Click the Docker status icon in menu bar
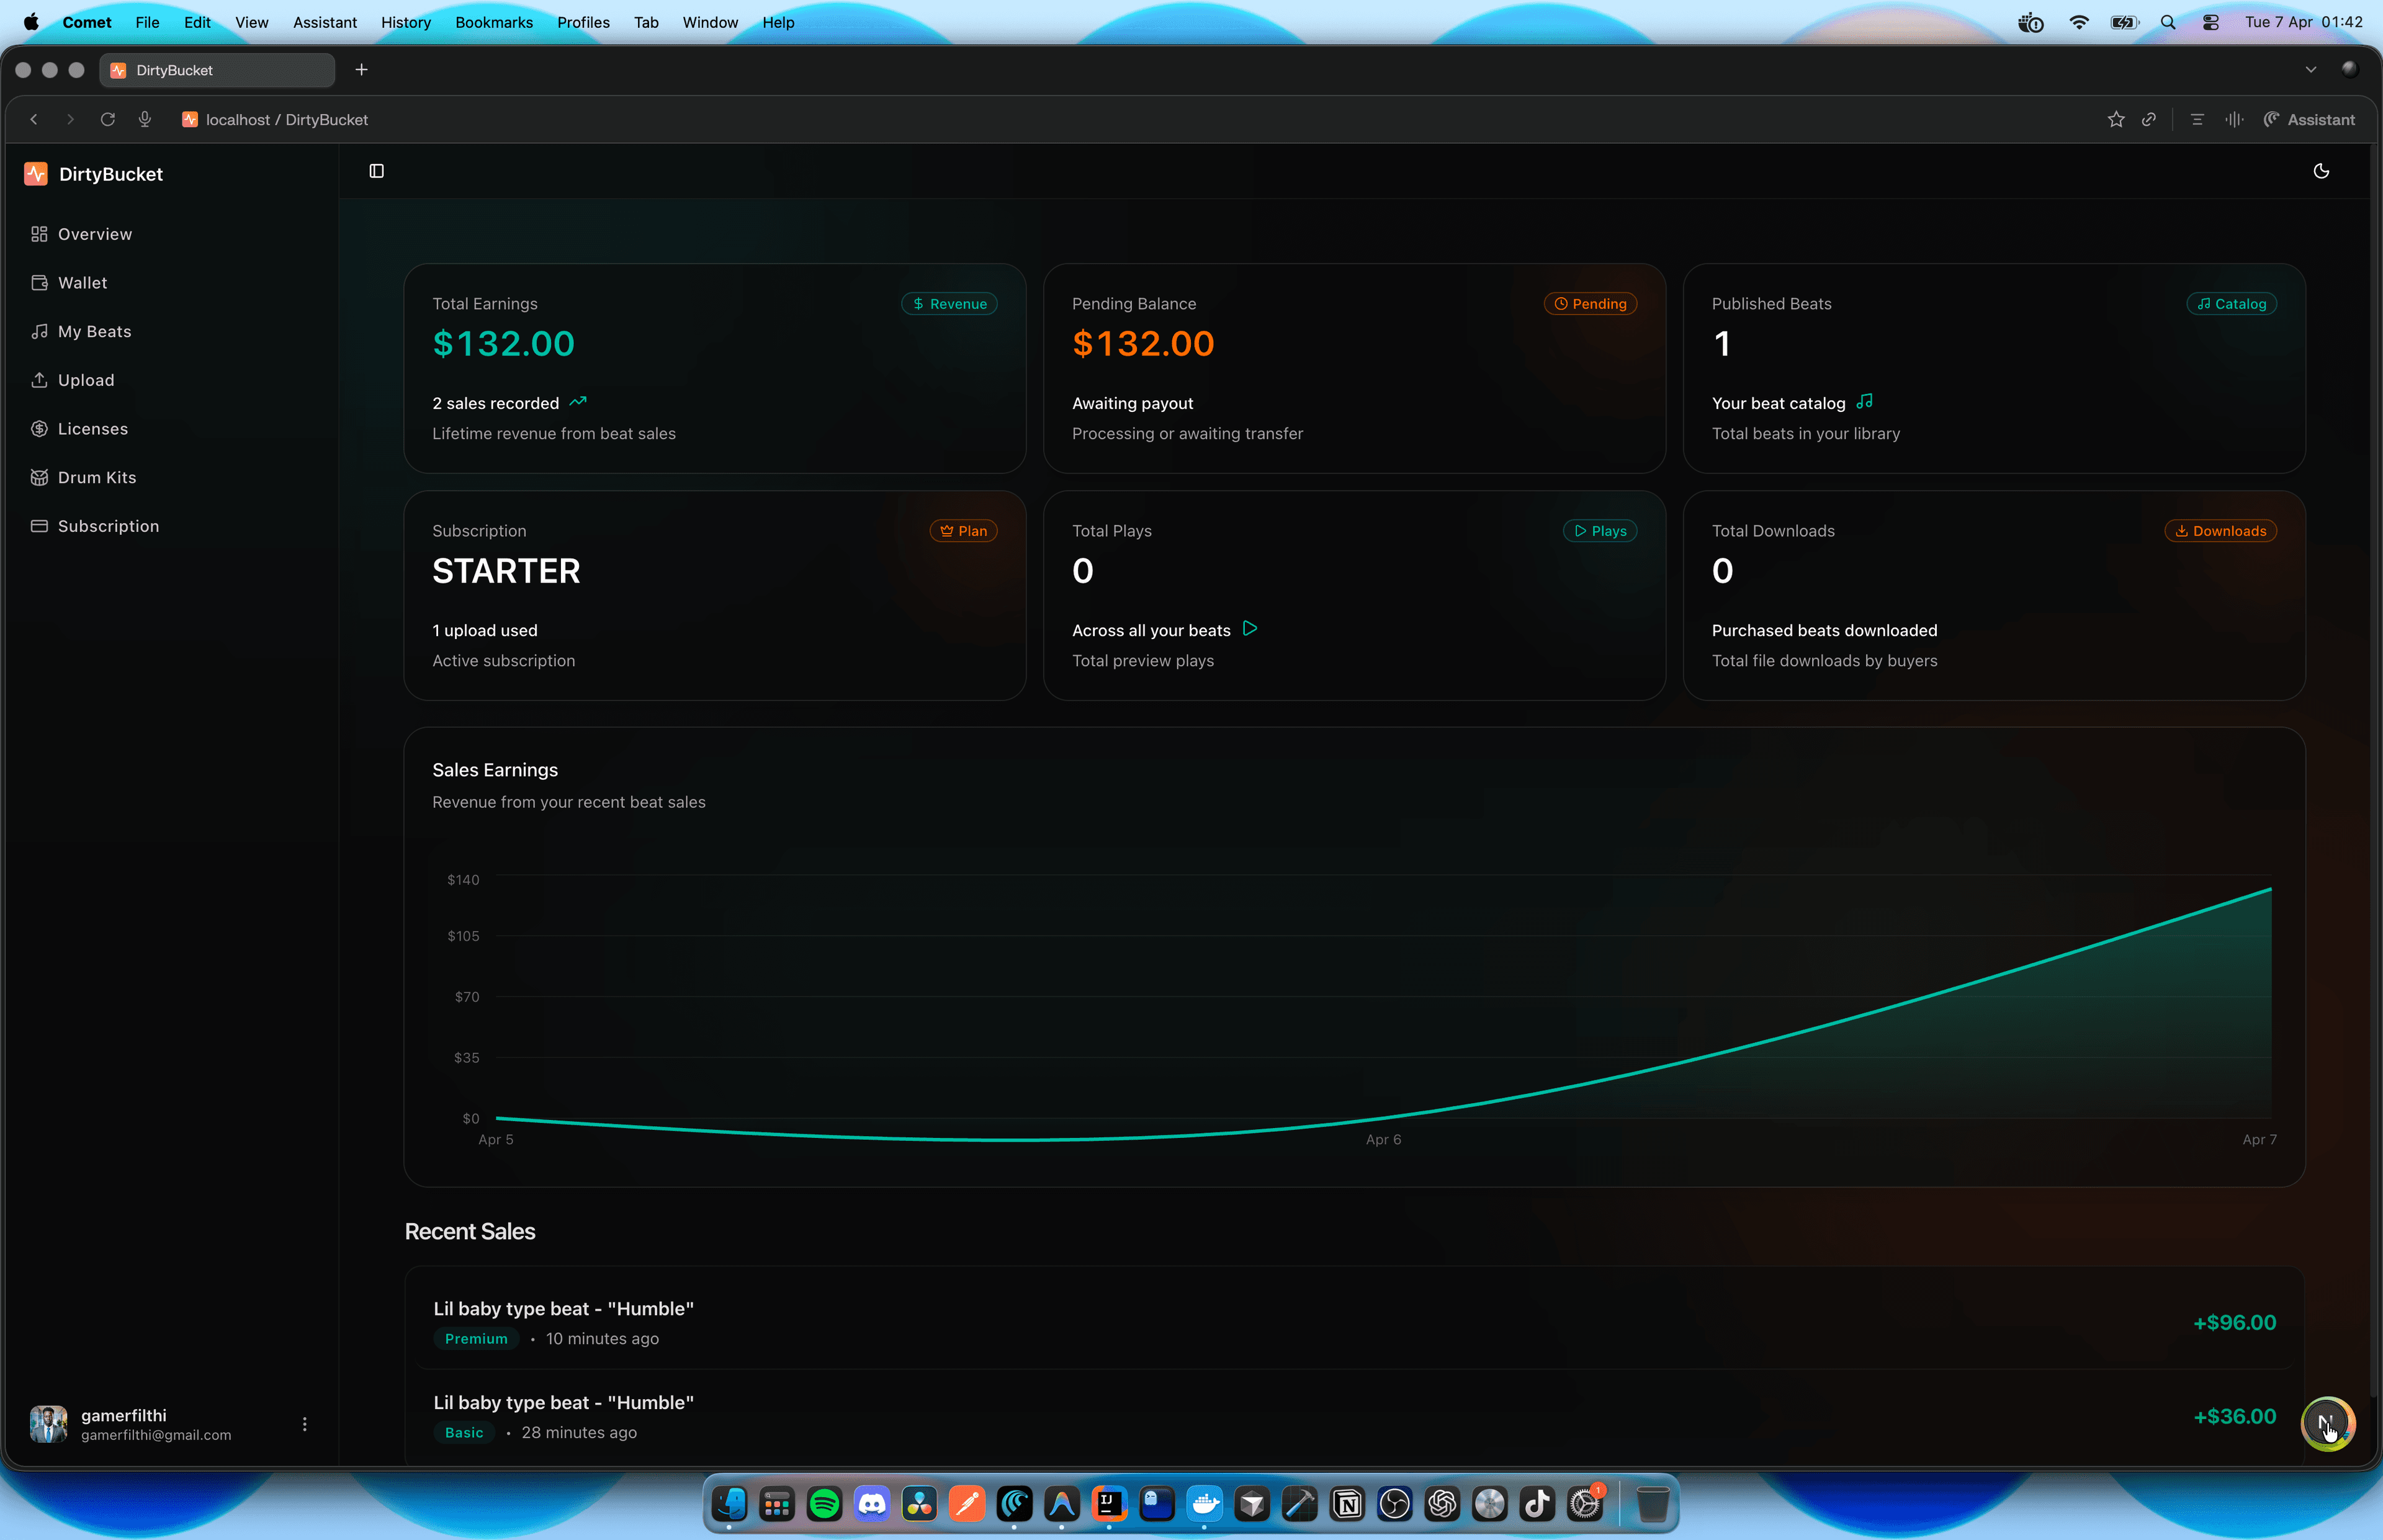 pyautogui.click(x=2031, y=22)
